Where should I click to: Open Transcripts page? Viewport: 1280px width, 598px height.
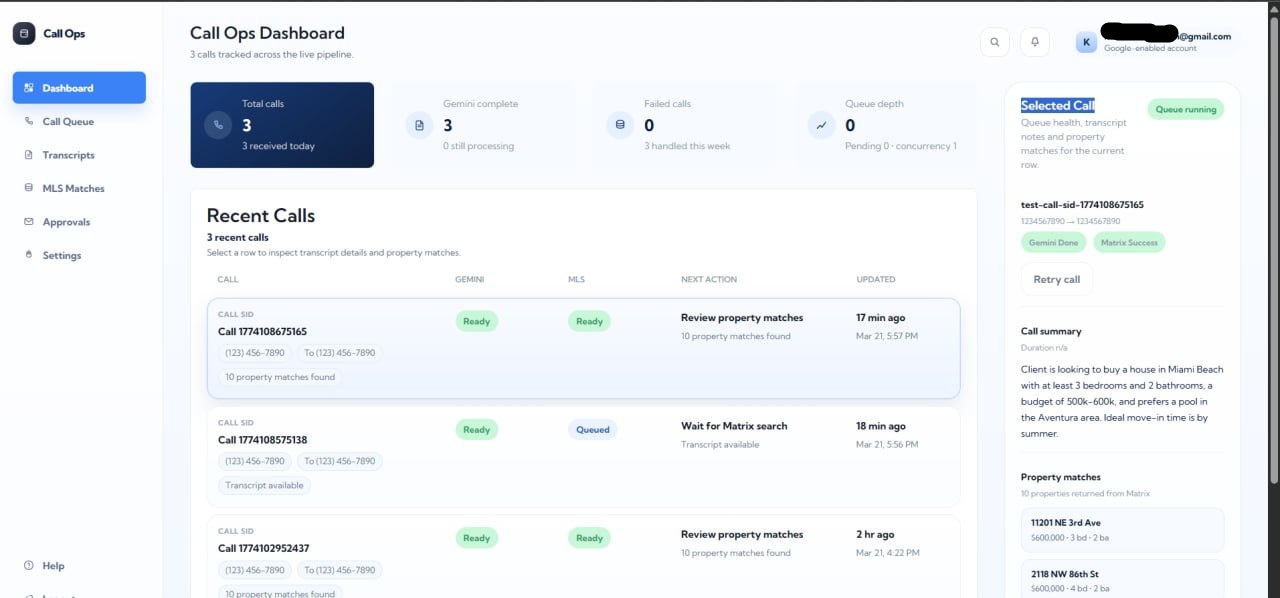pyautogui.click(x=79, y=155)
